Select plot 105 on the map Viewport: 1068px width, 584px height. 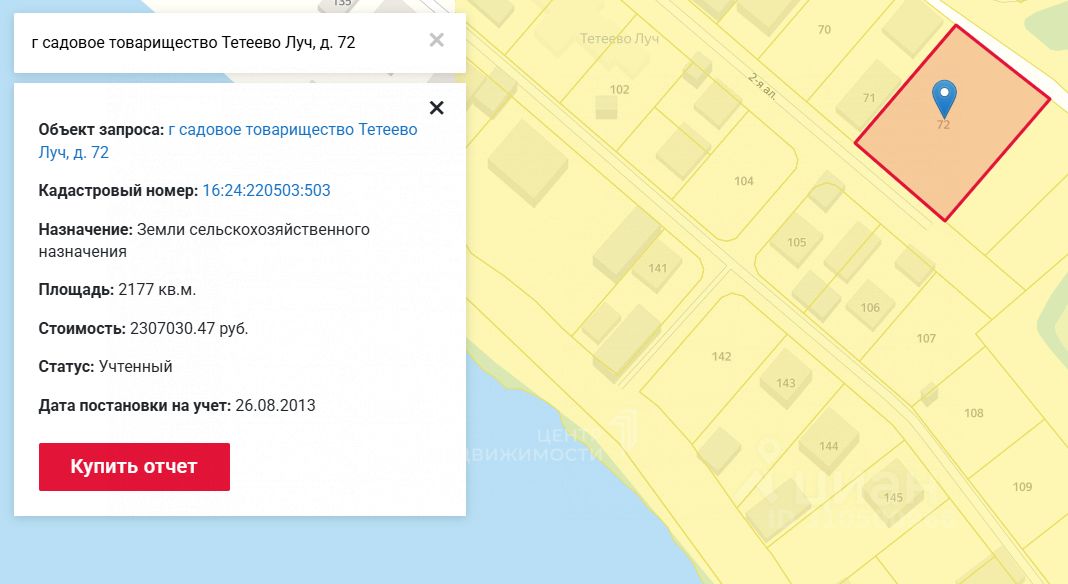click(796, 242)
